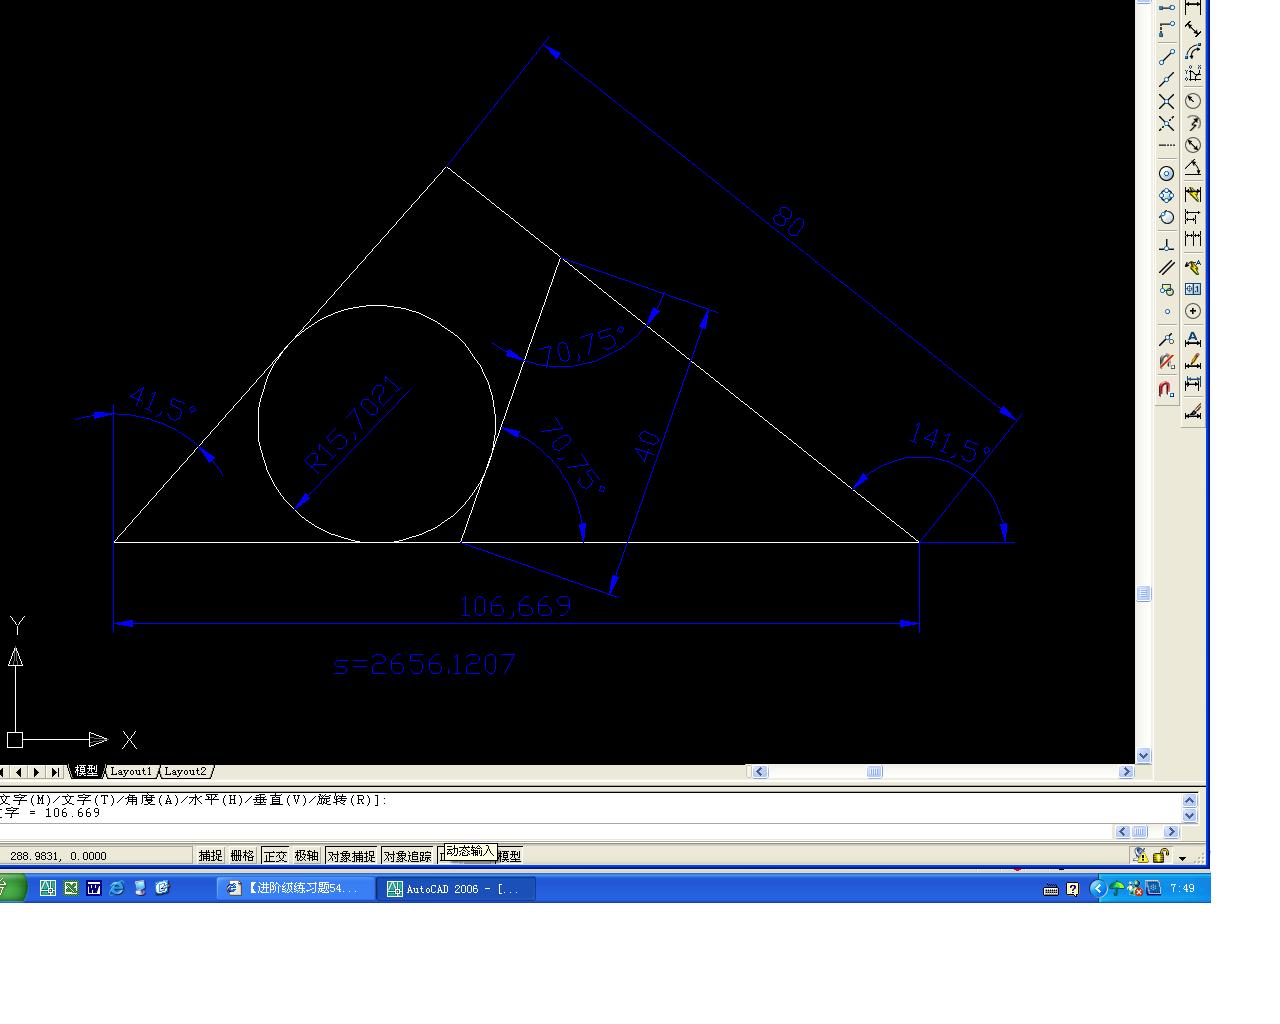Launch Internet Explorer from quick launch

pos(117,887)
